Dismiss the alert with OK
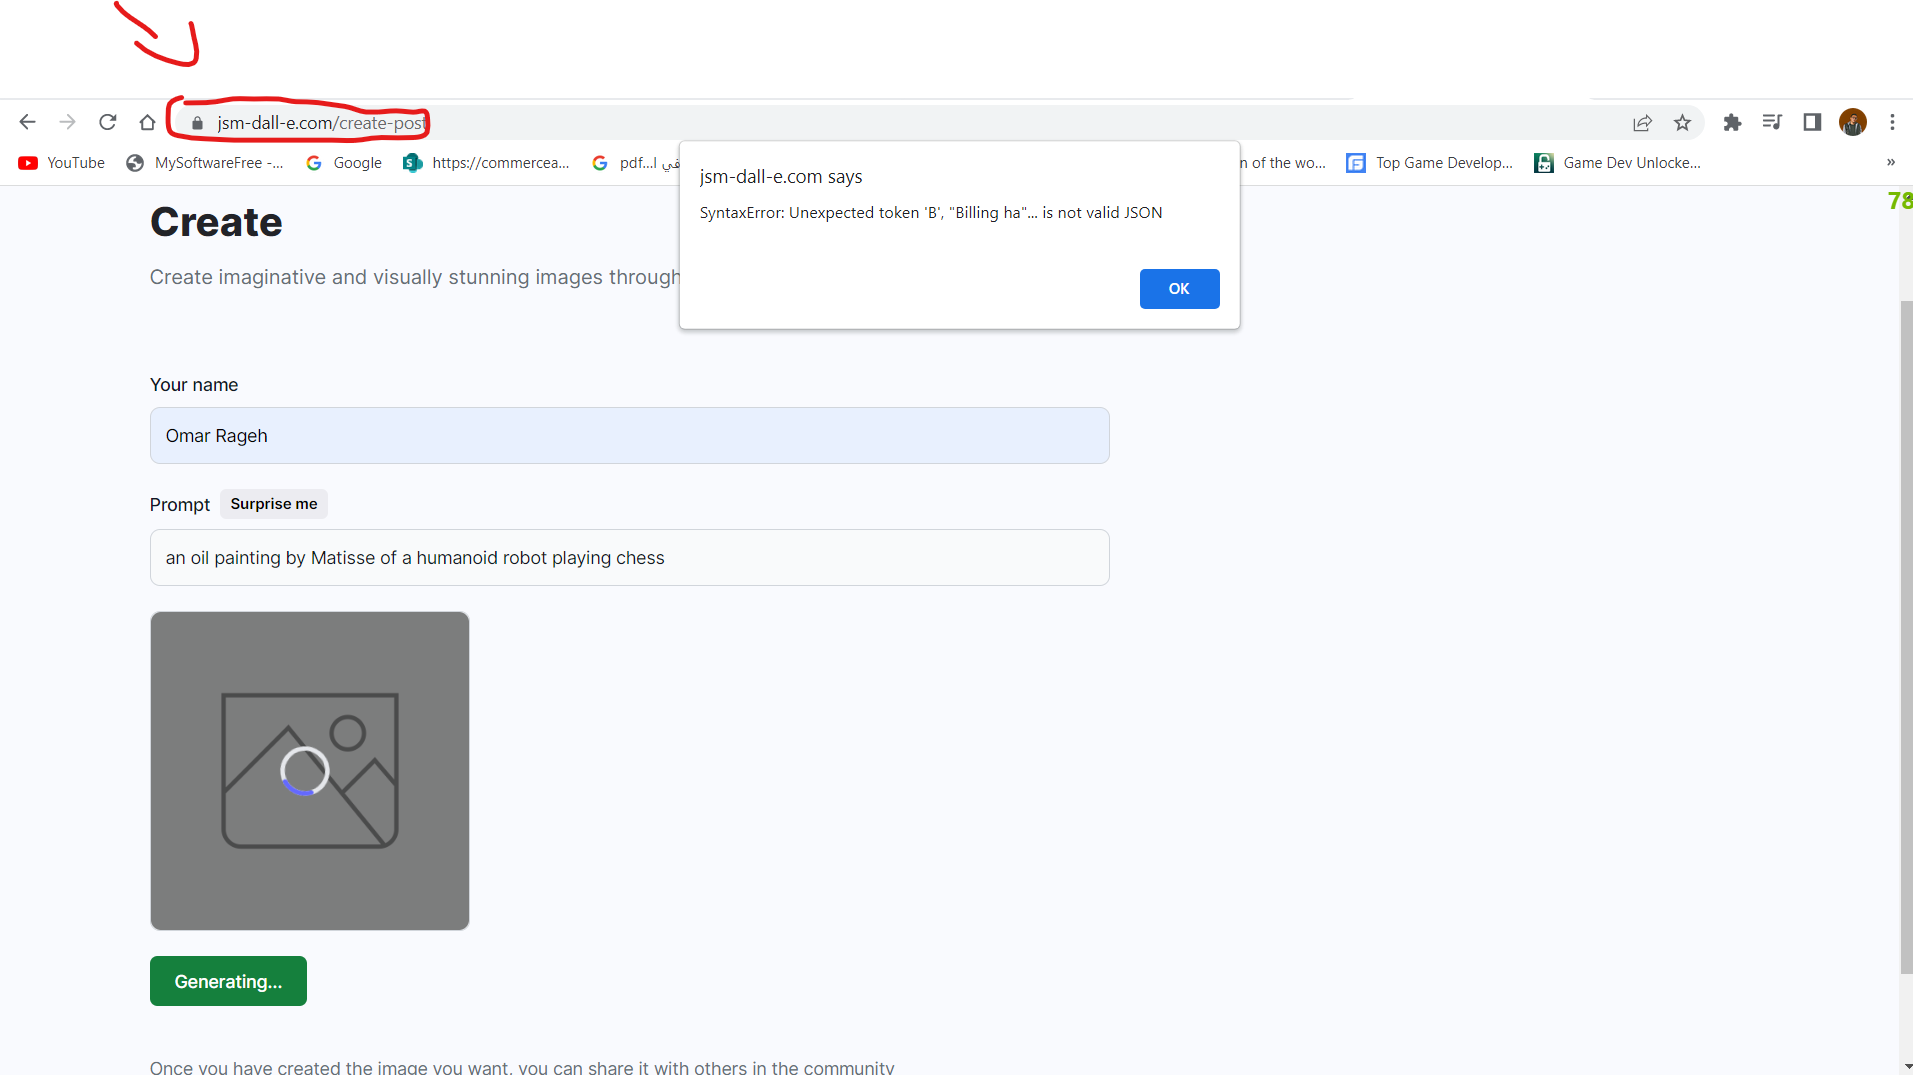Image resolution: width=1913 pixels, height=1075 pixels. (1179, 289)
